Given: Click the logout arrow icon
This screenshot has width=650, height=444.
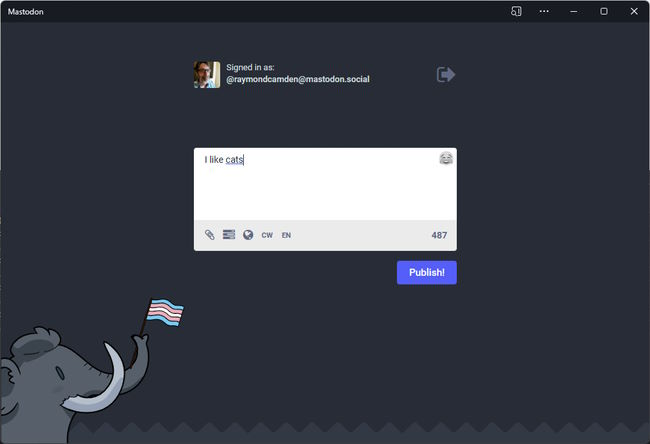Looking at the screenshot, I should tap(446, 75).
